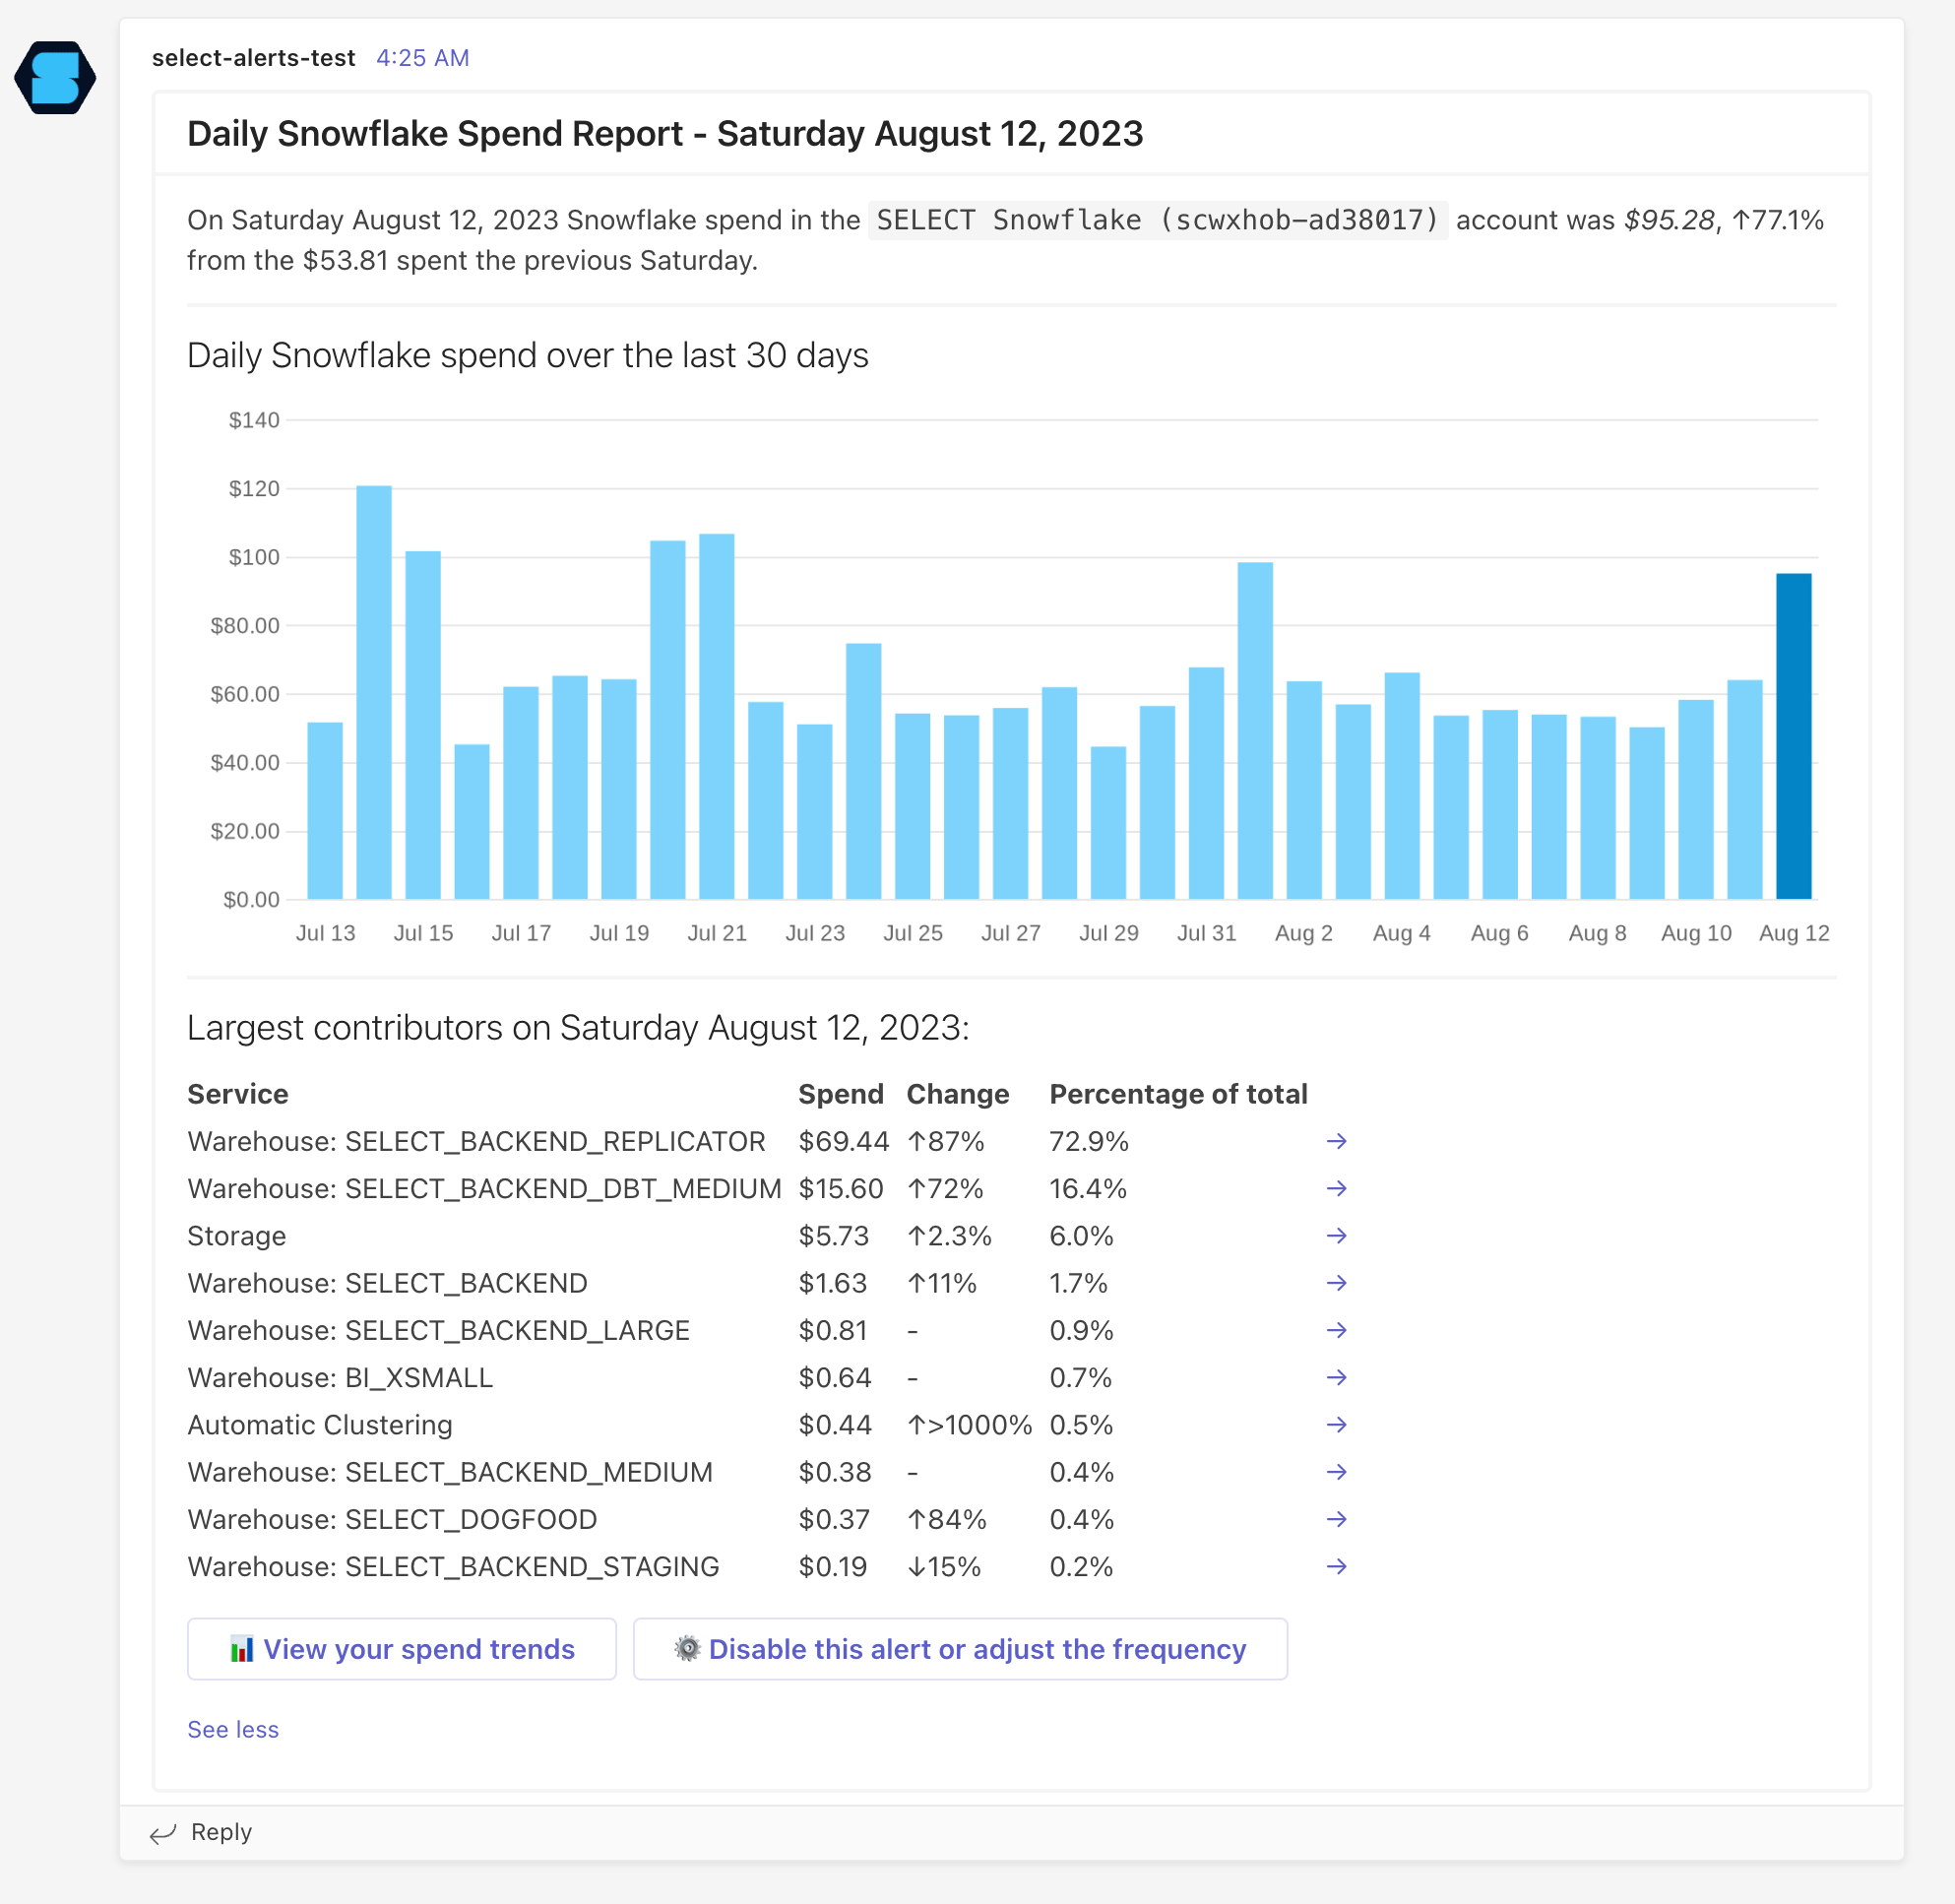Viewport: 1955px width, 1904px height.
Task: Open arrow link for SELECT_DOGFOOD row
Action: pos(1336,1519)
